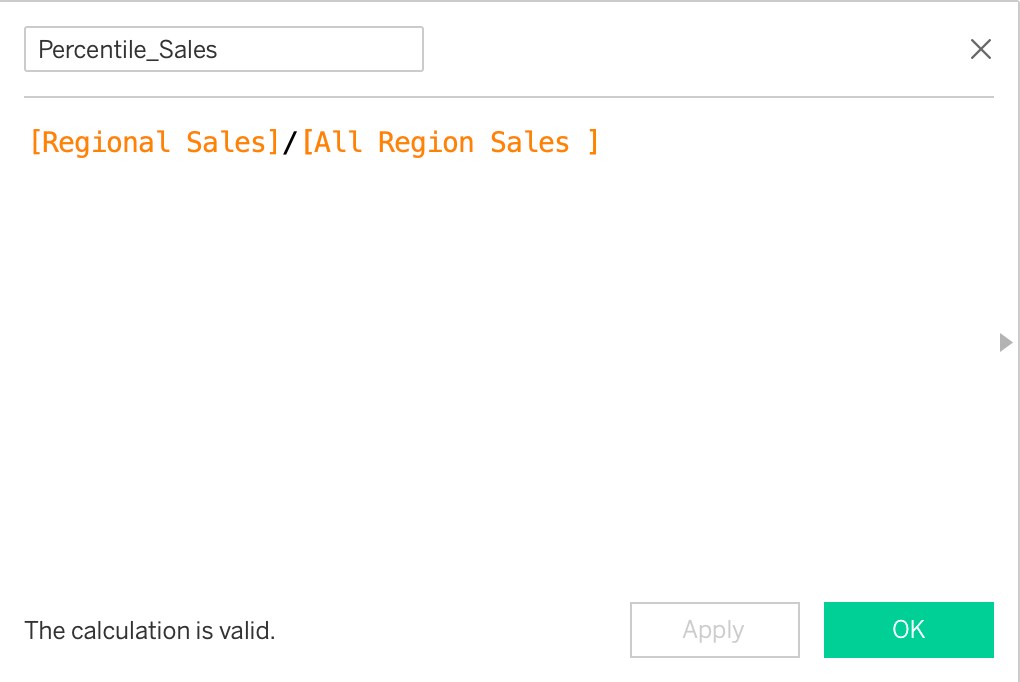Click closing bracket after All Region Sales
The image size is (1020, 682).
point(593,143)
